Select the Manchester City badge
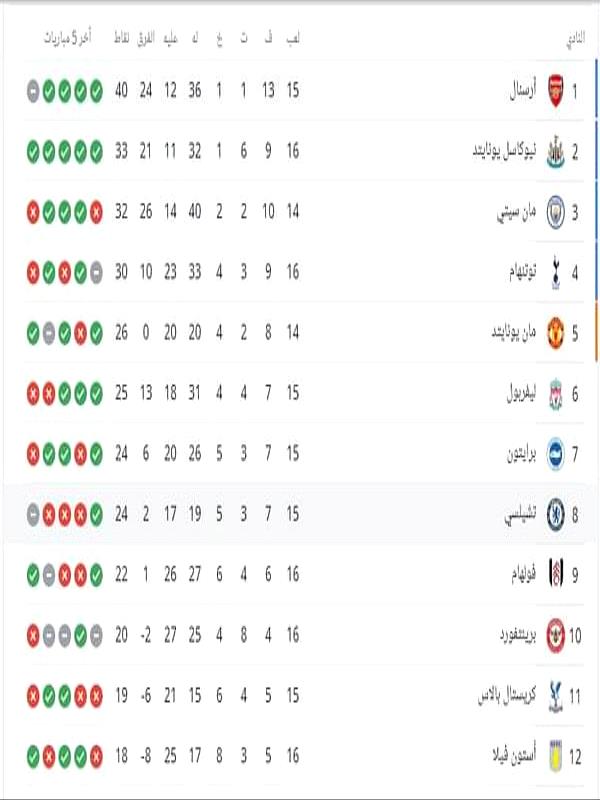Viewport: 600px width, 800px height. pyautogui.click(x=556, y=212)
